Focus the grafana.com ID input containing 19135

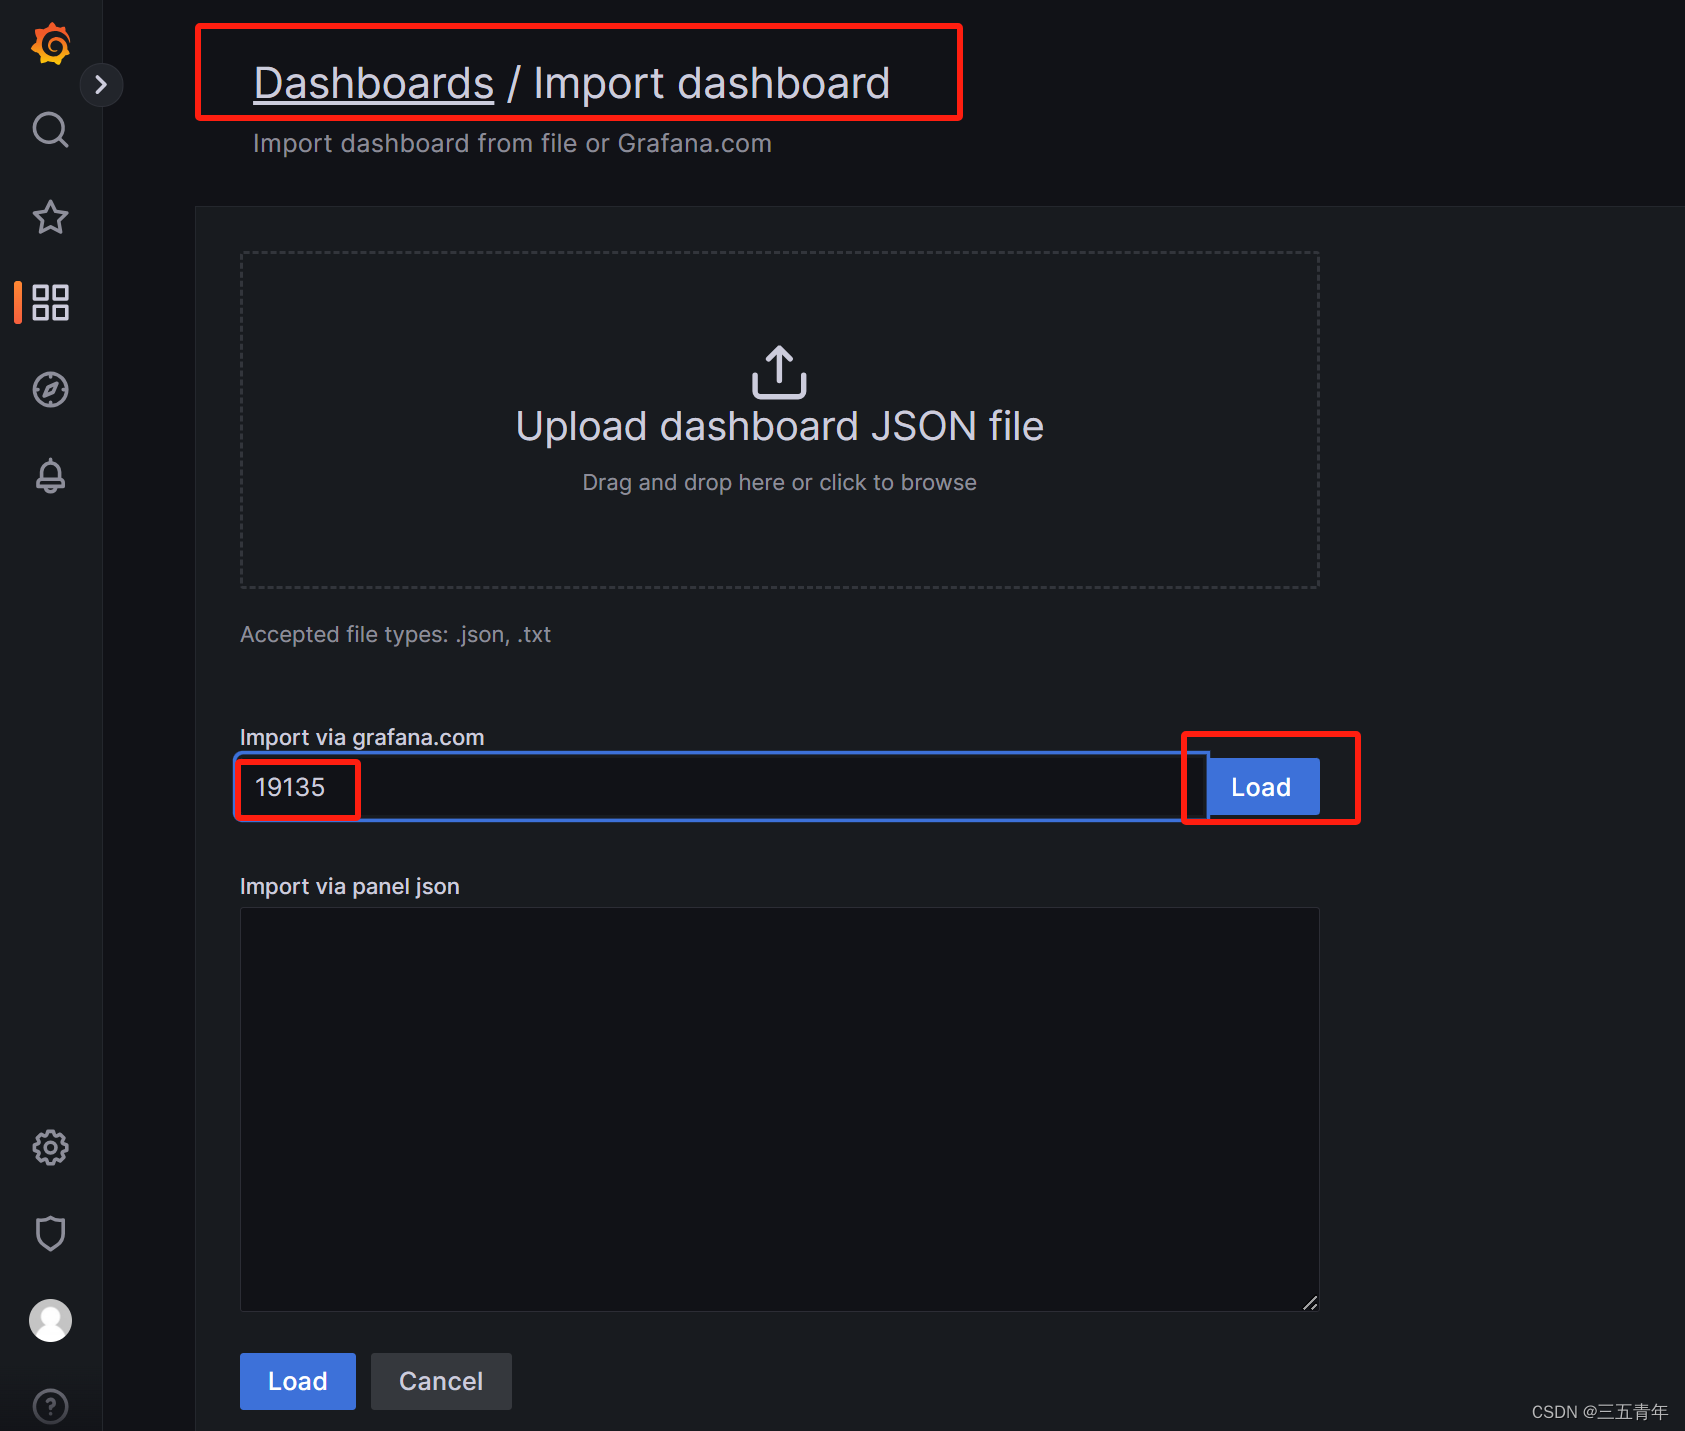[x=722, y=787]
